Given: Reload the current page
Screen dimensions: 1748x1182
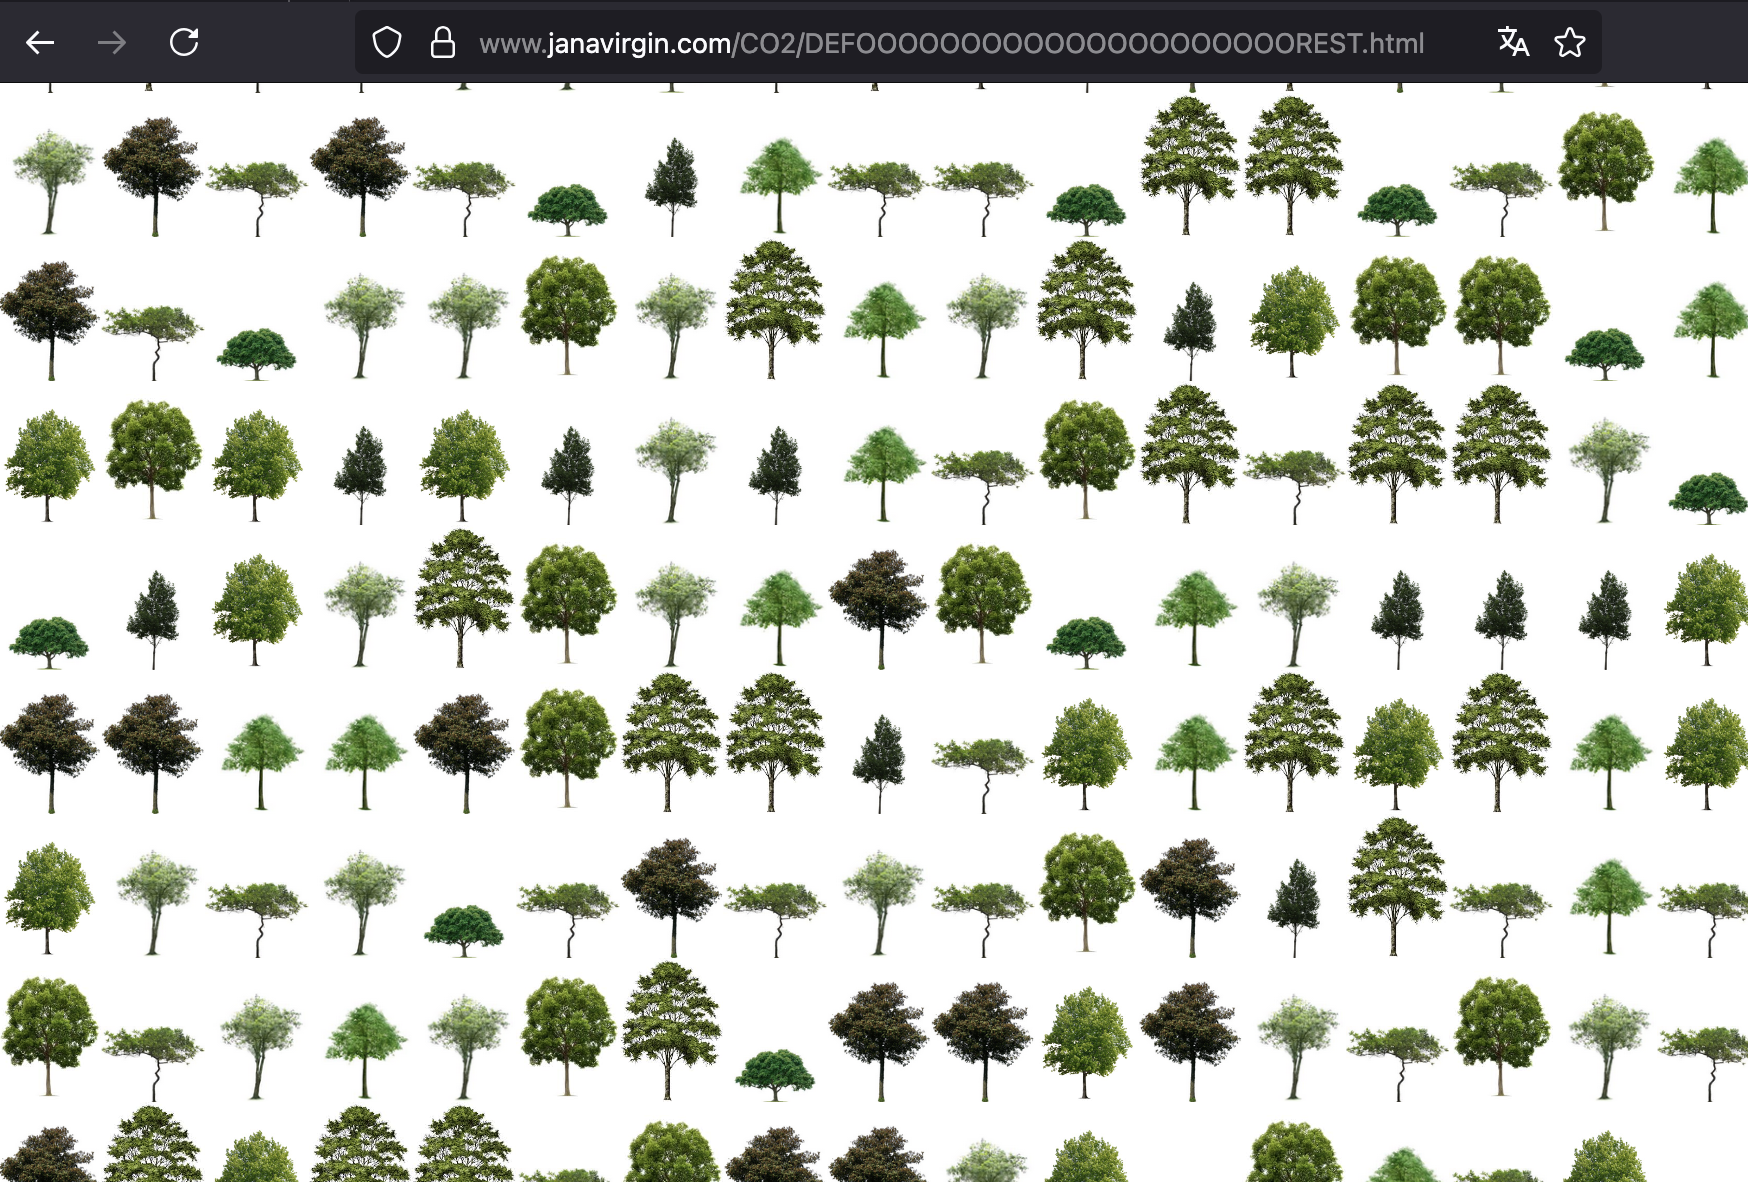Looking at the screenshot, I should 184,42.
